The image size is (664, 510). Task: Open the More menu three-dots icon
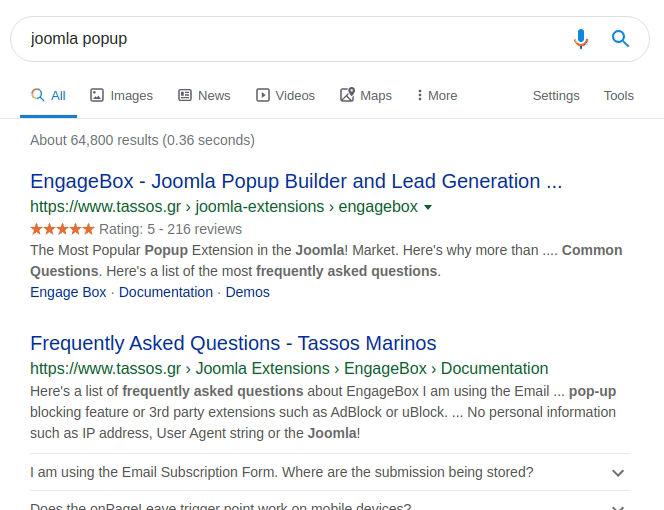point(419,95)
